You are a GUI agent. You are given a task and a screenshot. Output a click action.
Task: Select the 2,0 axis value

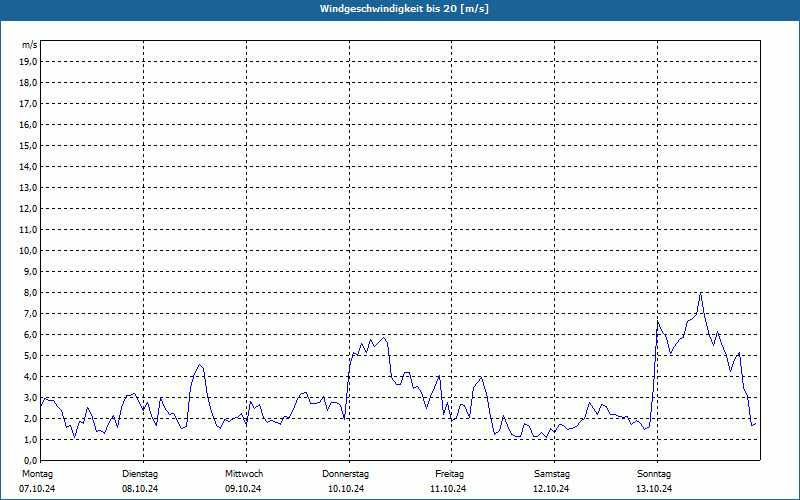pyautogui.click(x=30, y=419)
